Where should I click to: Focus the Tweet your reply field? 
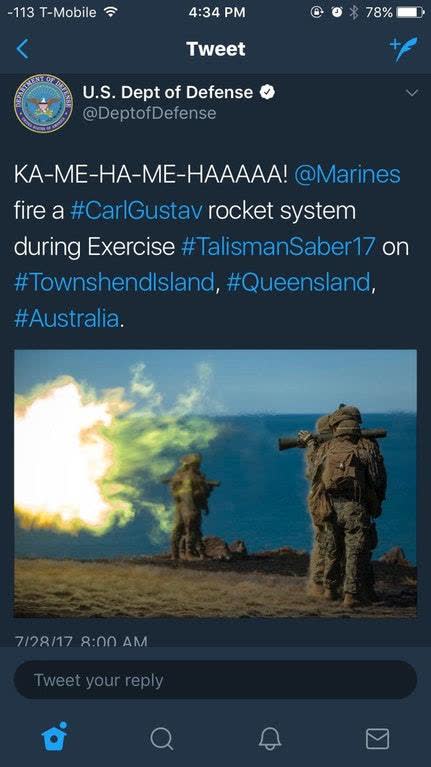[x=215, y=680]
